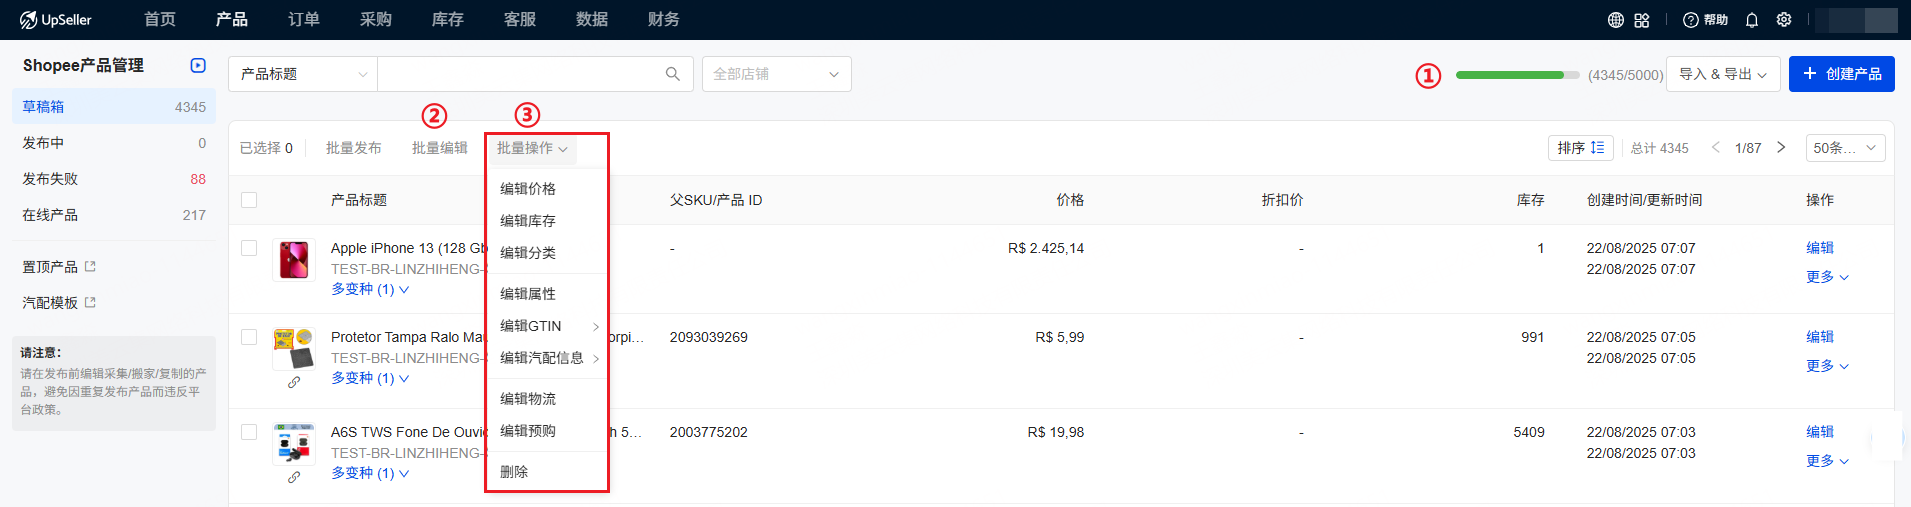Viewport: 1911px width, 507px height.
Task: Open the 全部店铺 store dropdown
Action: tap(776, 74)
